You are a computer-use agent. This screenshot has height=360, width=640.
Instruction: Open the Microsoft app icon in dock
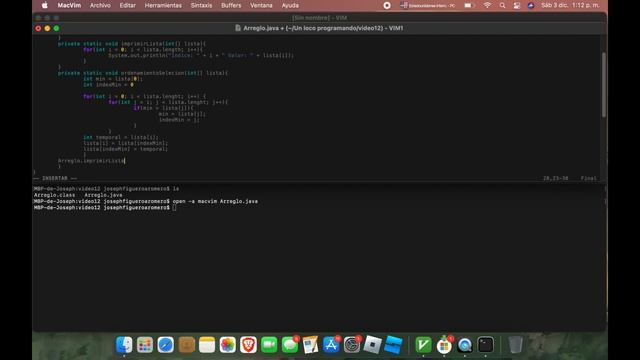[x=444, y=345]
